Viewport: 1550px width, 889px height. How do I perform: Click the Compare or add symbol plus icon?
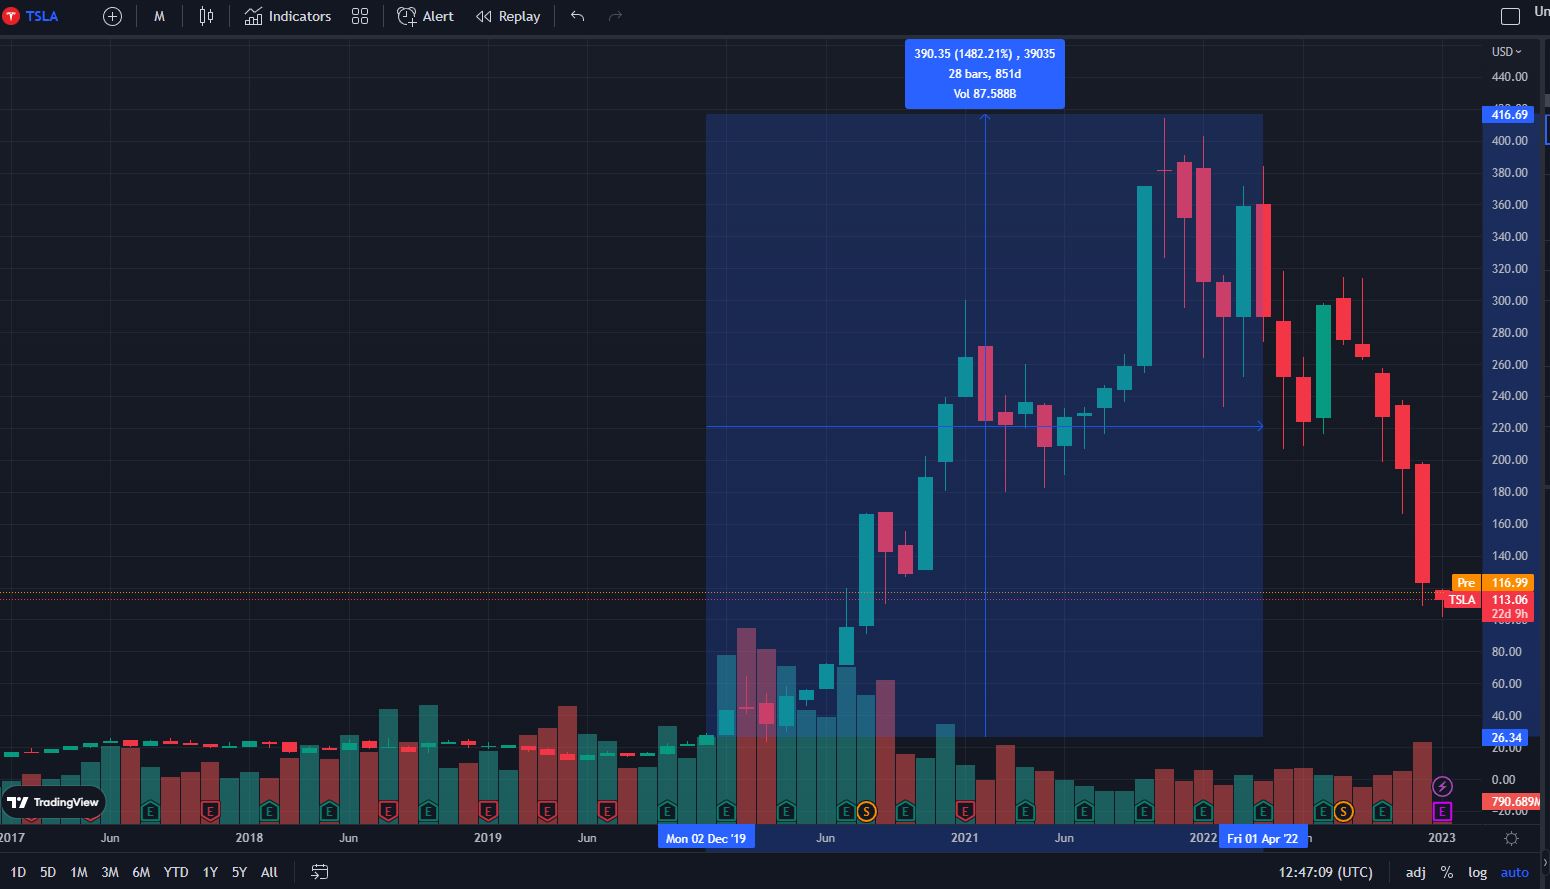113,16
